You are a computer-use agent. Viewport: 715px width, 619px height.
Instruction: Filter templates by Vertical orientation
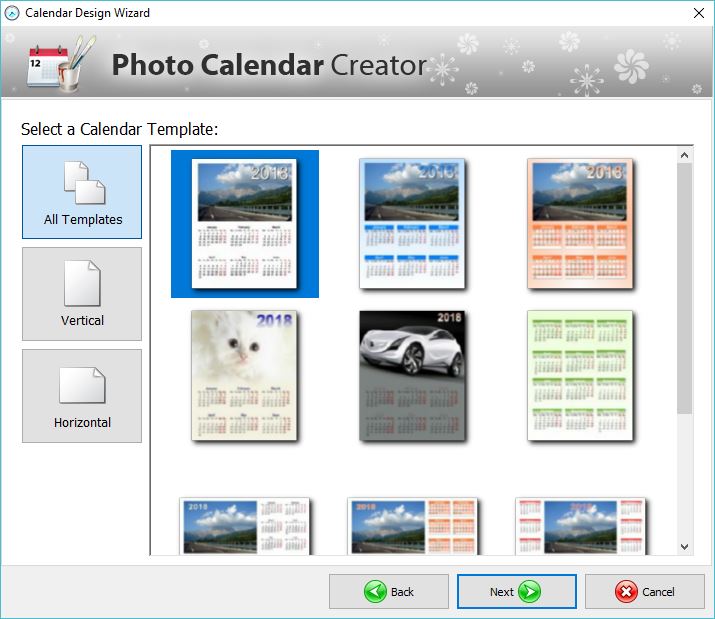pyautogui.click(x=82, y=294)
